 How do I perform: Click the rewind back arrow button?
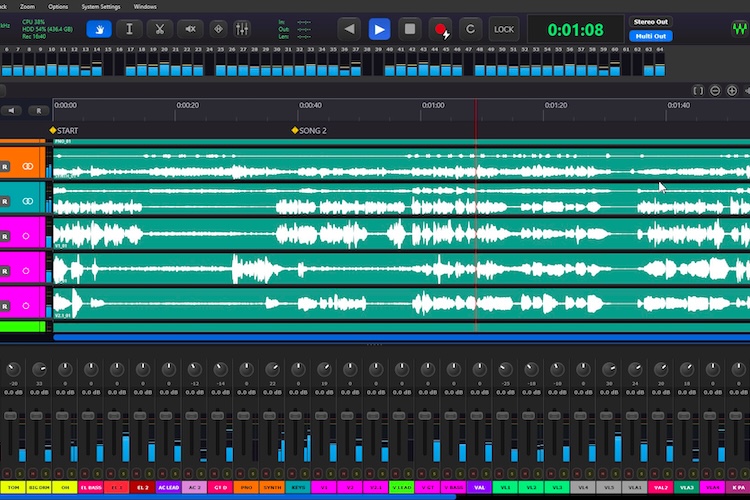[x=350, y=29]
